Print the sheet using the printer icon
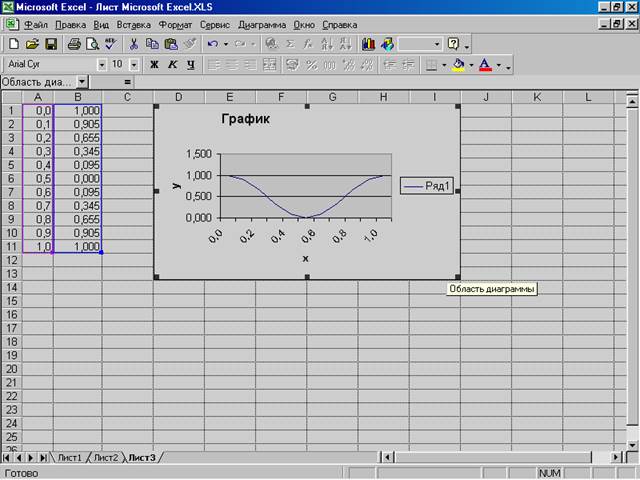Image resolution: width=640 pixels, height=480 pixels. [74, 44]
